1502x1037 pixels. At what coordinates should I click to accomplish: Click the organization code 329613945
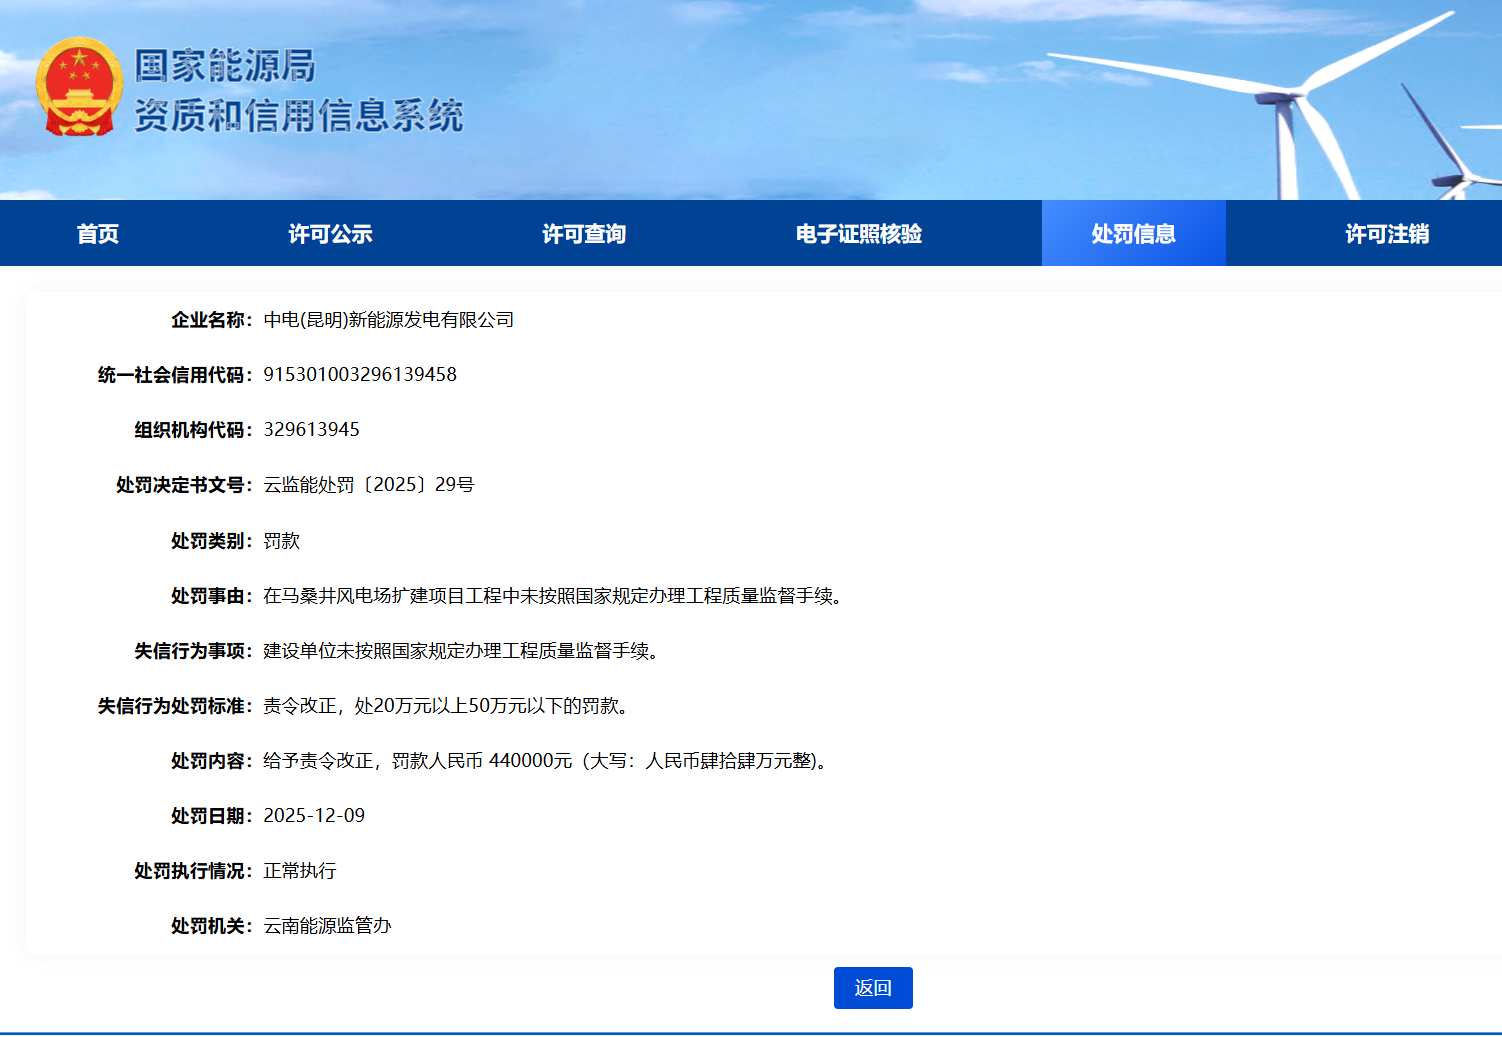point(311,430)
